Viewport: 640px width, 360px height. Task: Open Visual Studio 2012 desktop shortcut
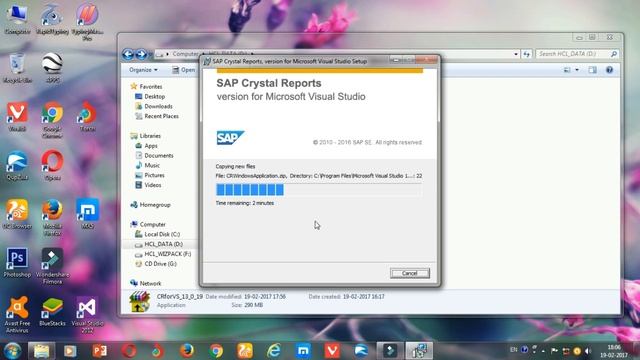pyautogui.click(x=87, y=314)
